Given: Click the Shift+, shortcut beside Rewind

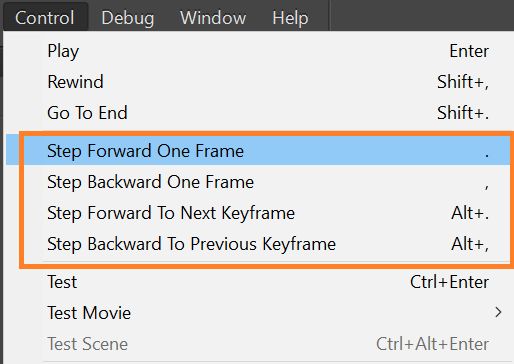Looking at the screenshot, I should click(463, 82).
